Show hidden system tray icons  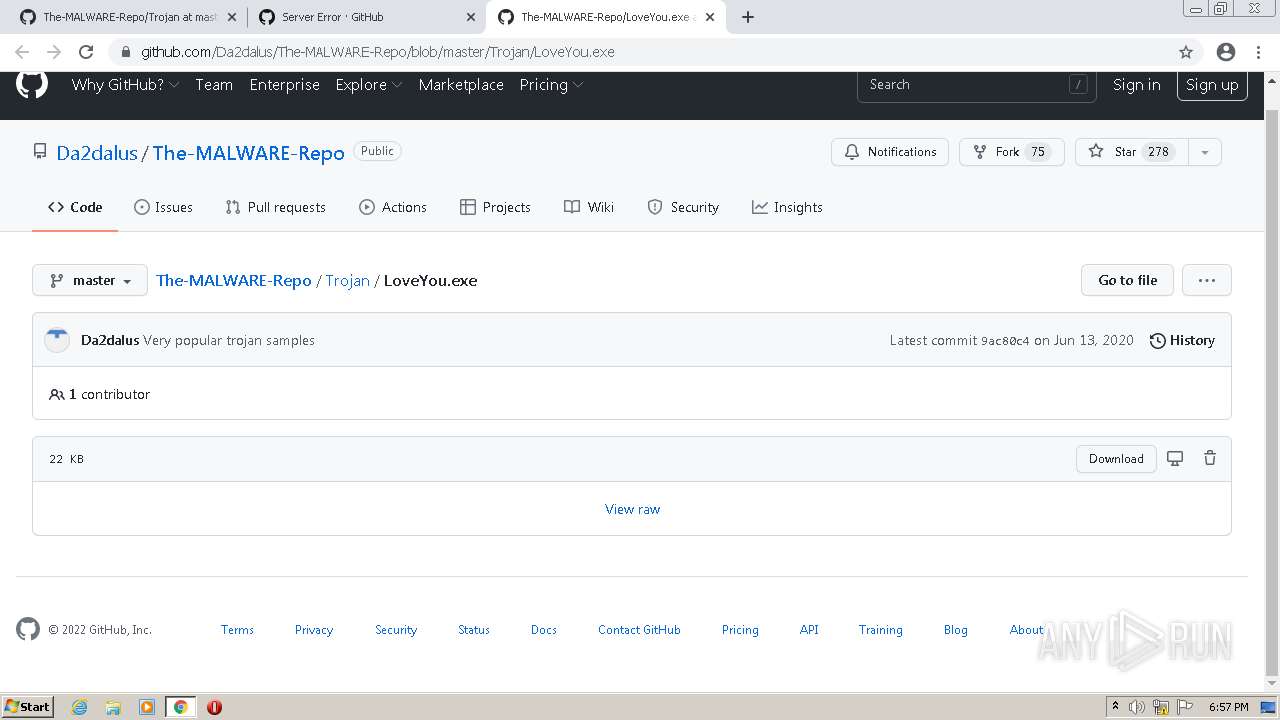pyautogui.click(x=1115, y=707)
